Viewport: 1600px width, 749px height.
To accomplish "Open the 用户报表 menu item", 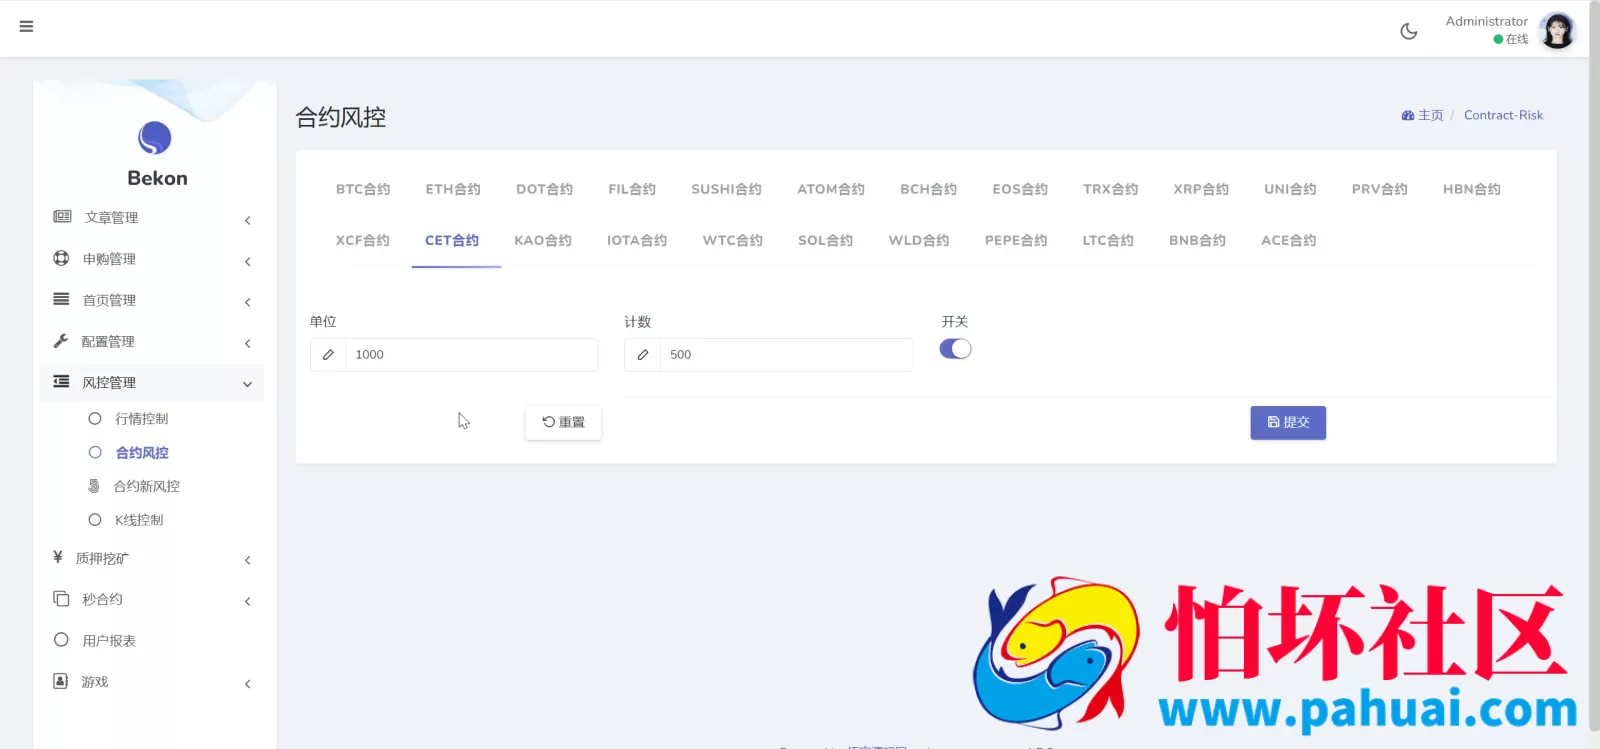I will tap(109, 640).
